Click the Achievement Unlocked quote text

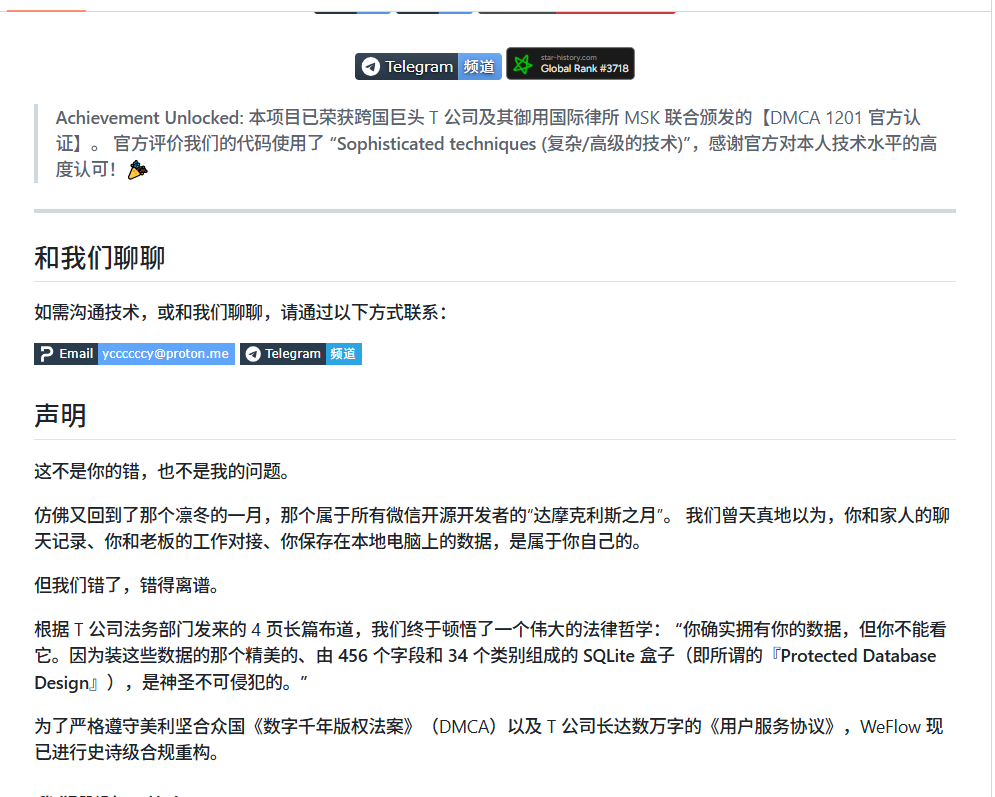tap(496, 143)
